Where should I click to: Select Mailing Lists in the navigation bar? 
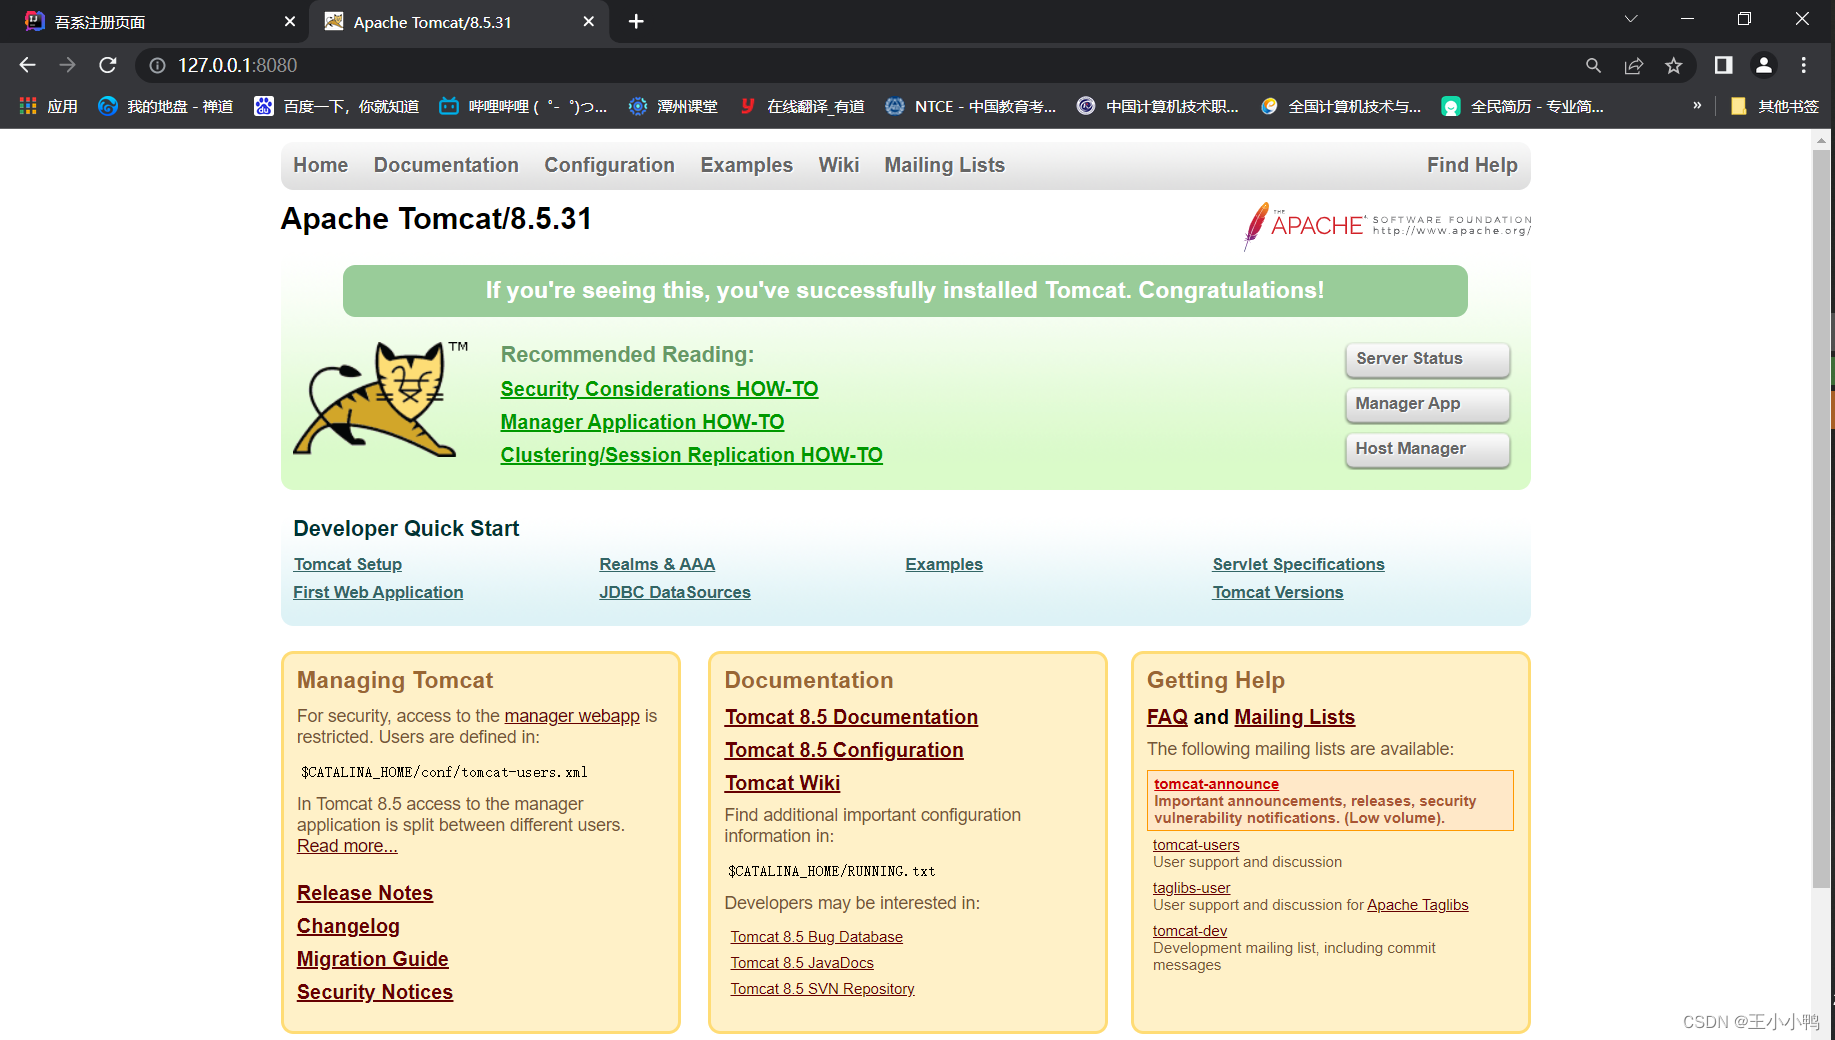pos(944,165)
